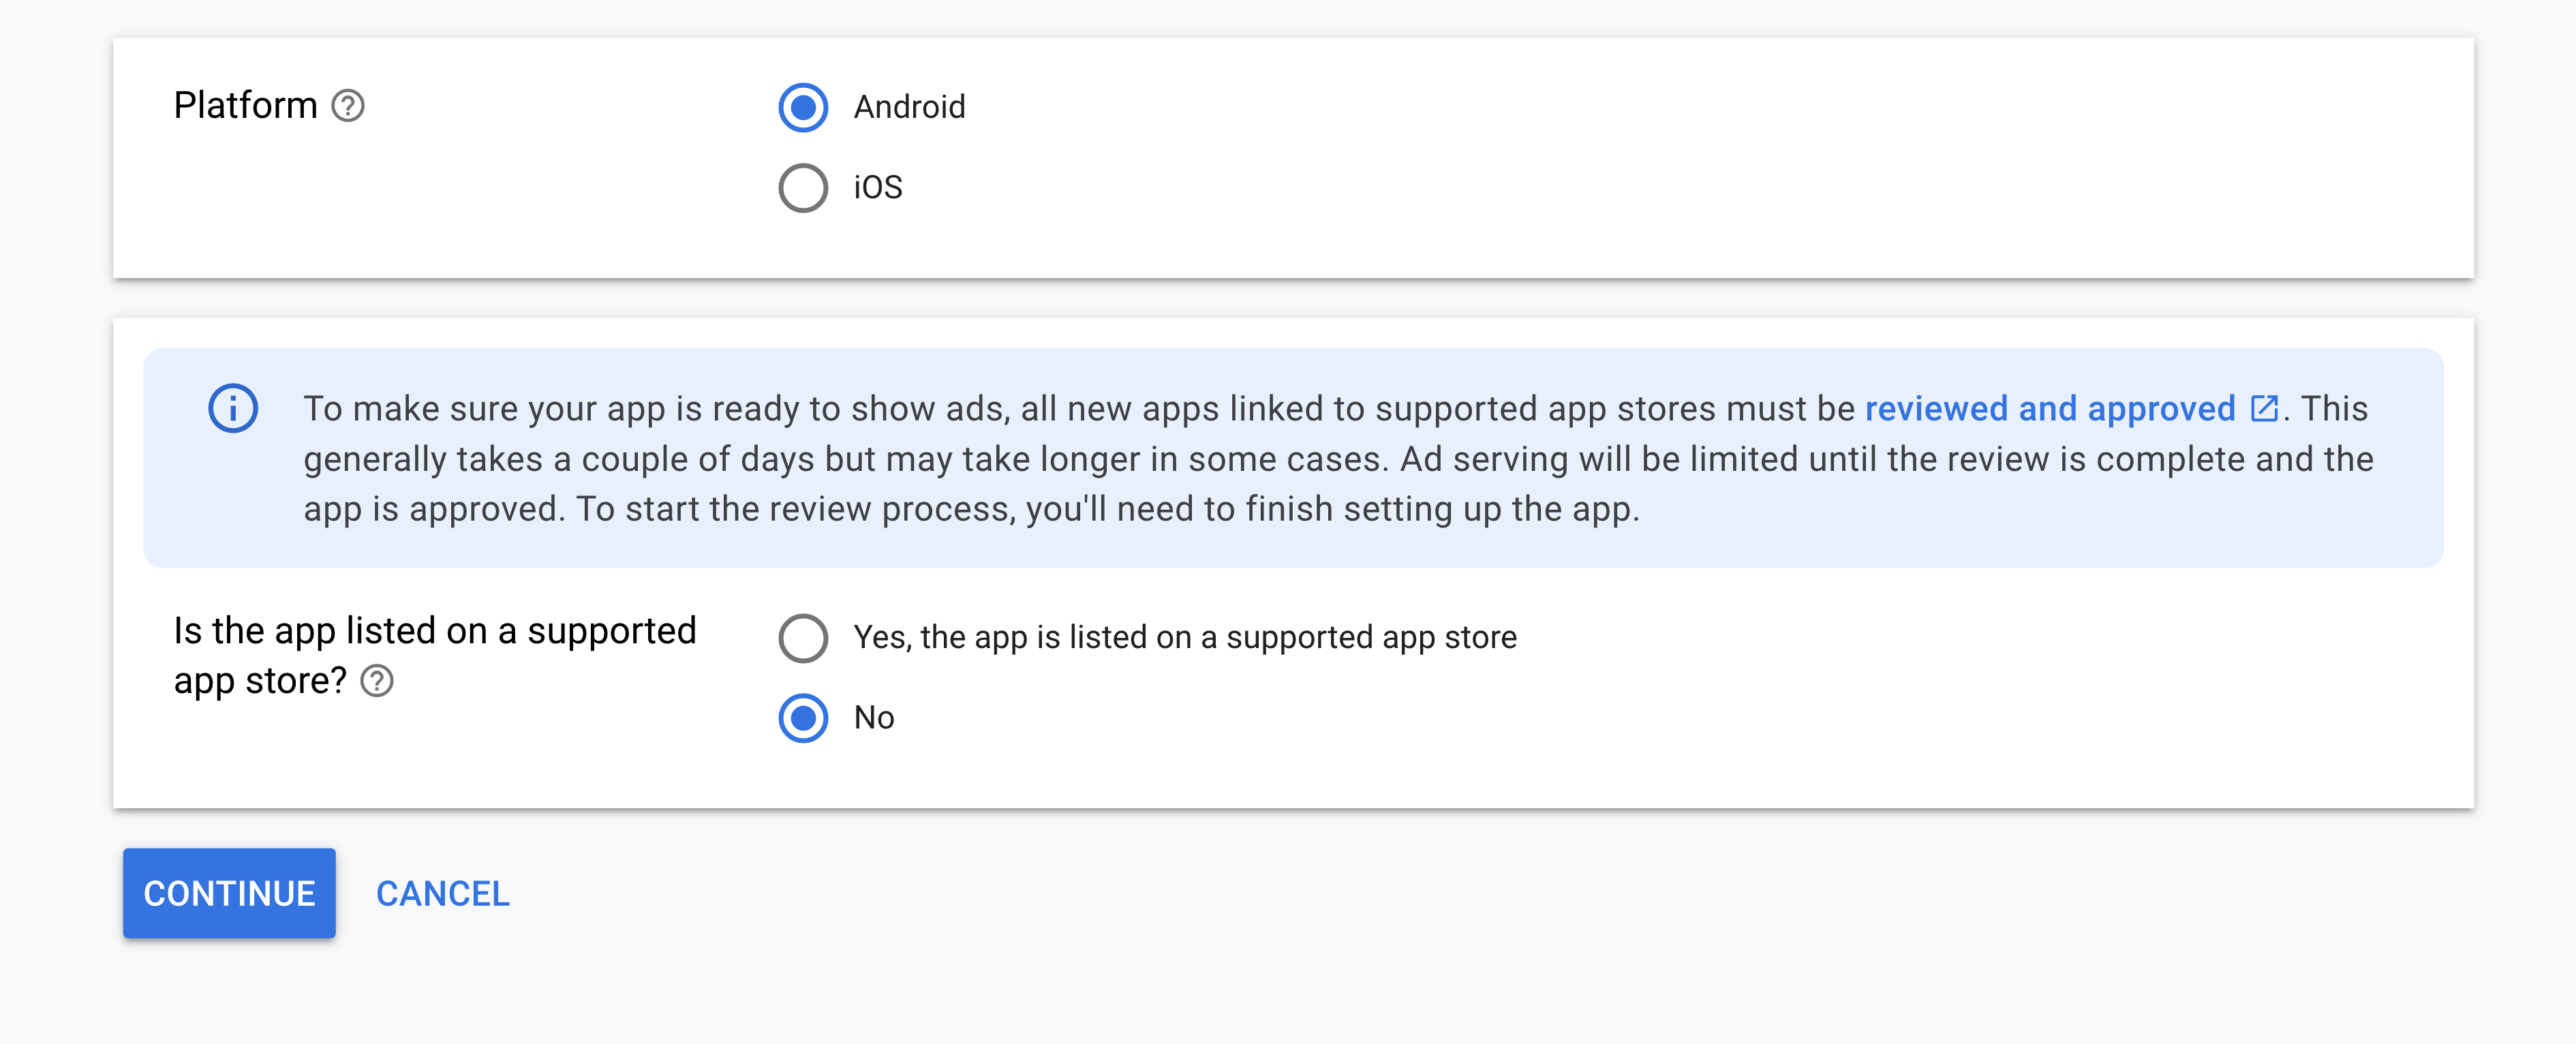This screenshot has height=1044, width=2576.
Task: Click the Platform field heading
Action: [245, 105]
